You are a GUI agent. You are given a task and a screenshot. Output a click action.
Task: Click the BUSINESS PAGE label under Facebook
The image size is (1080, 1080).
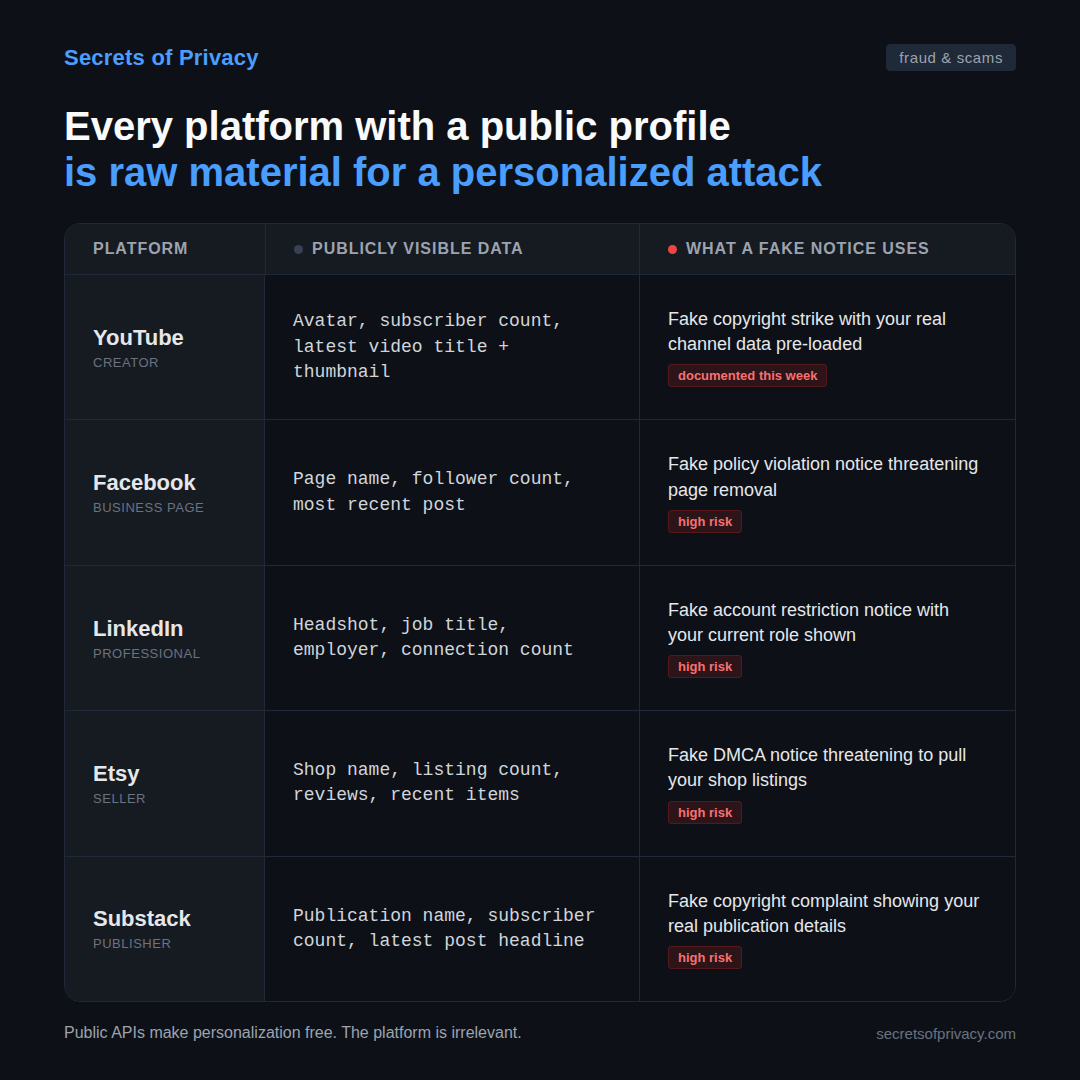pos(148,508)
